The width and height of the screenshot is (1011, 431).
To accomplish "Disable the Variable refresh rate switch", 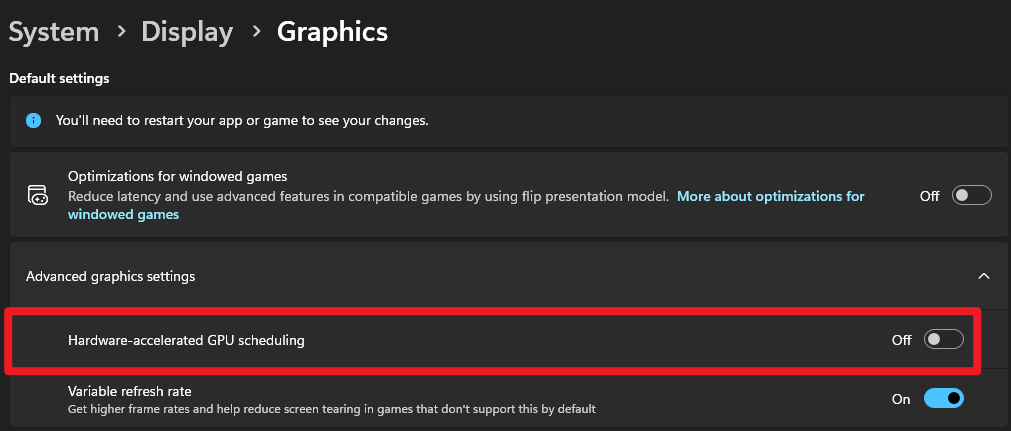I will click(943, 399).
